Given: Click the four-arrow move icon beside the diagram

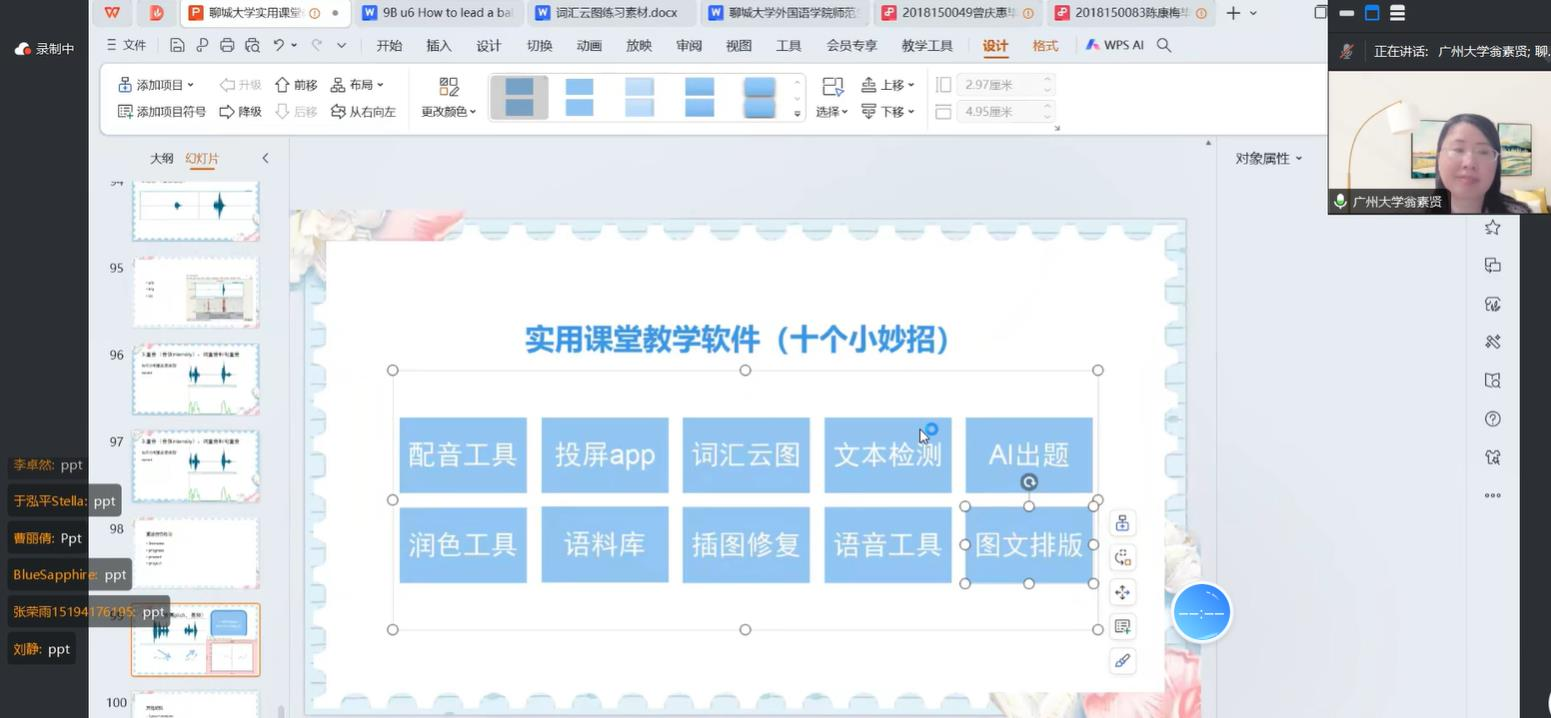Looking at the screenshot, I should (1122, 592).
